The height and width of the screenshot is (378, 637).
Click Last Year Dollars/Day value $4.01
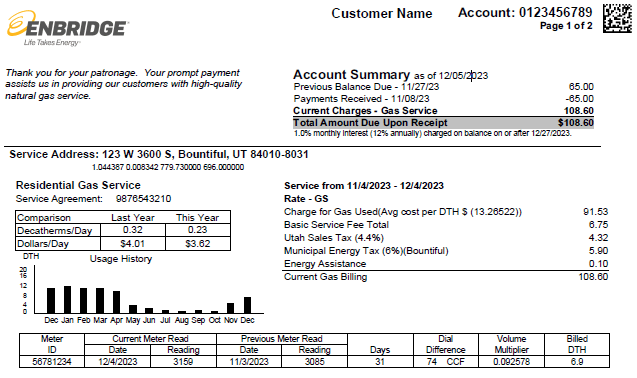coord(132,243)
